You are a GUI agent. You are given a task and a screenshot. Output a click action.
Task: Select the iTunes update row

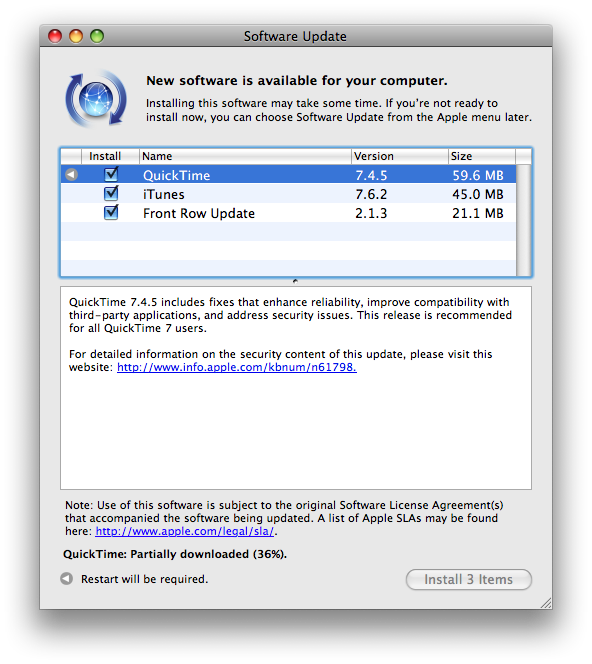[x=288, y=194]
